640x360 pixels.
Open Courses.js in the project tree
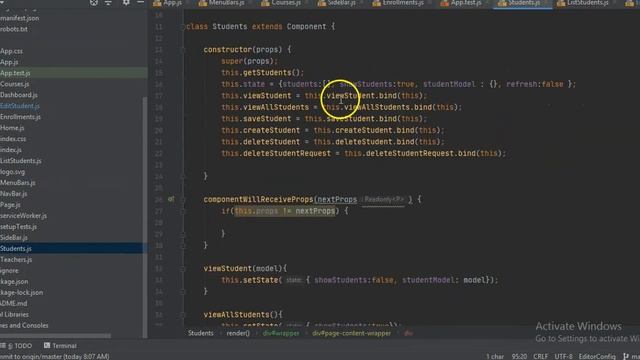click(x=15, y=84)
